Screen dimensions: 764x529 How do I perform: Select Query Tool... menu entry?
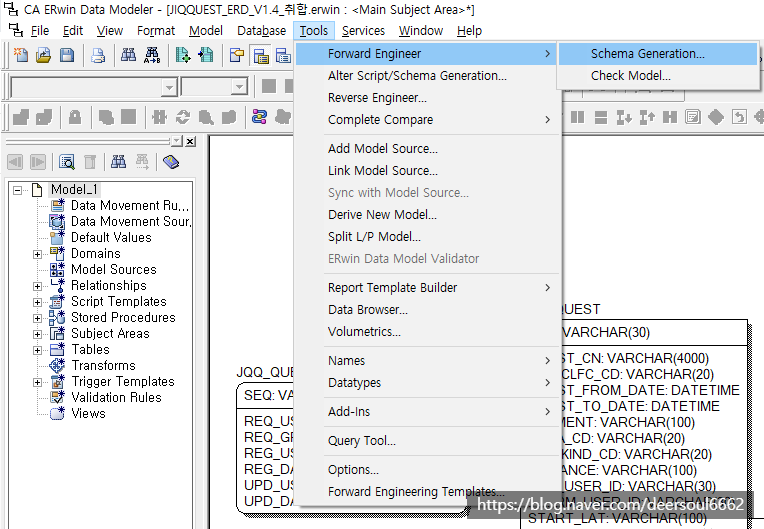point(428,440)
